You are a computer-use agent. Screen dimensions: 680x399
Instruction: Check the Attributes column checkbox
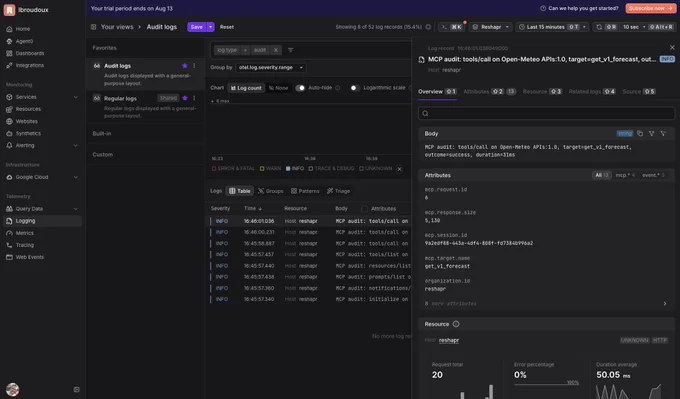tap(365, 209)
